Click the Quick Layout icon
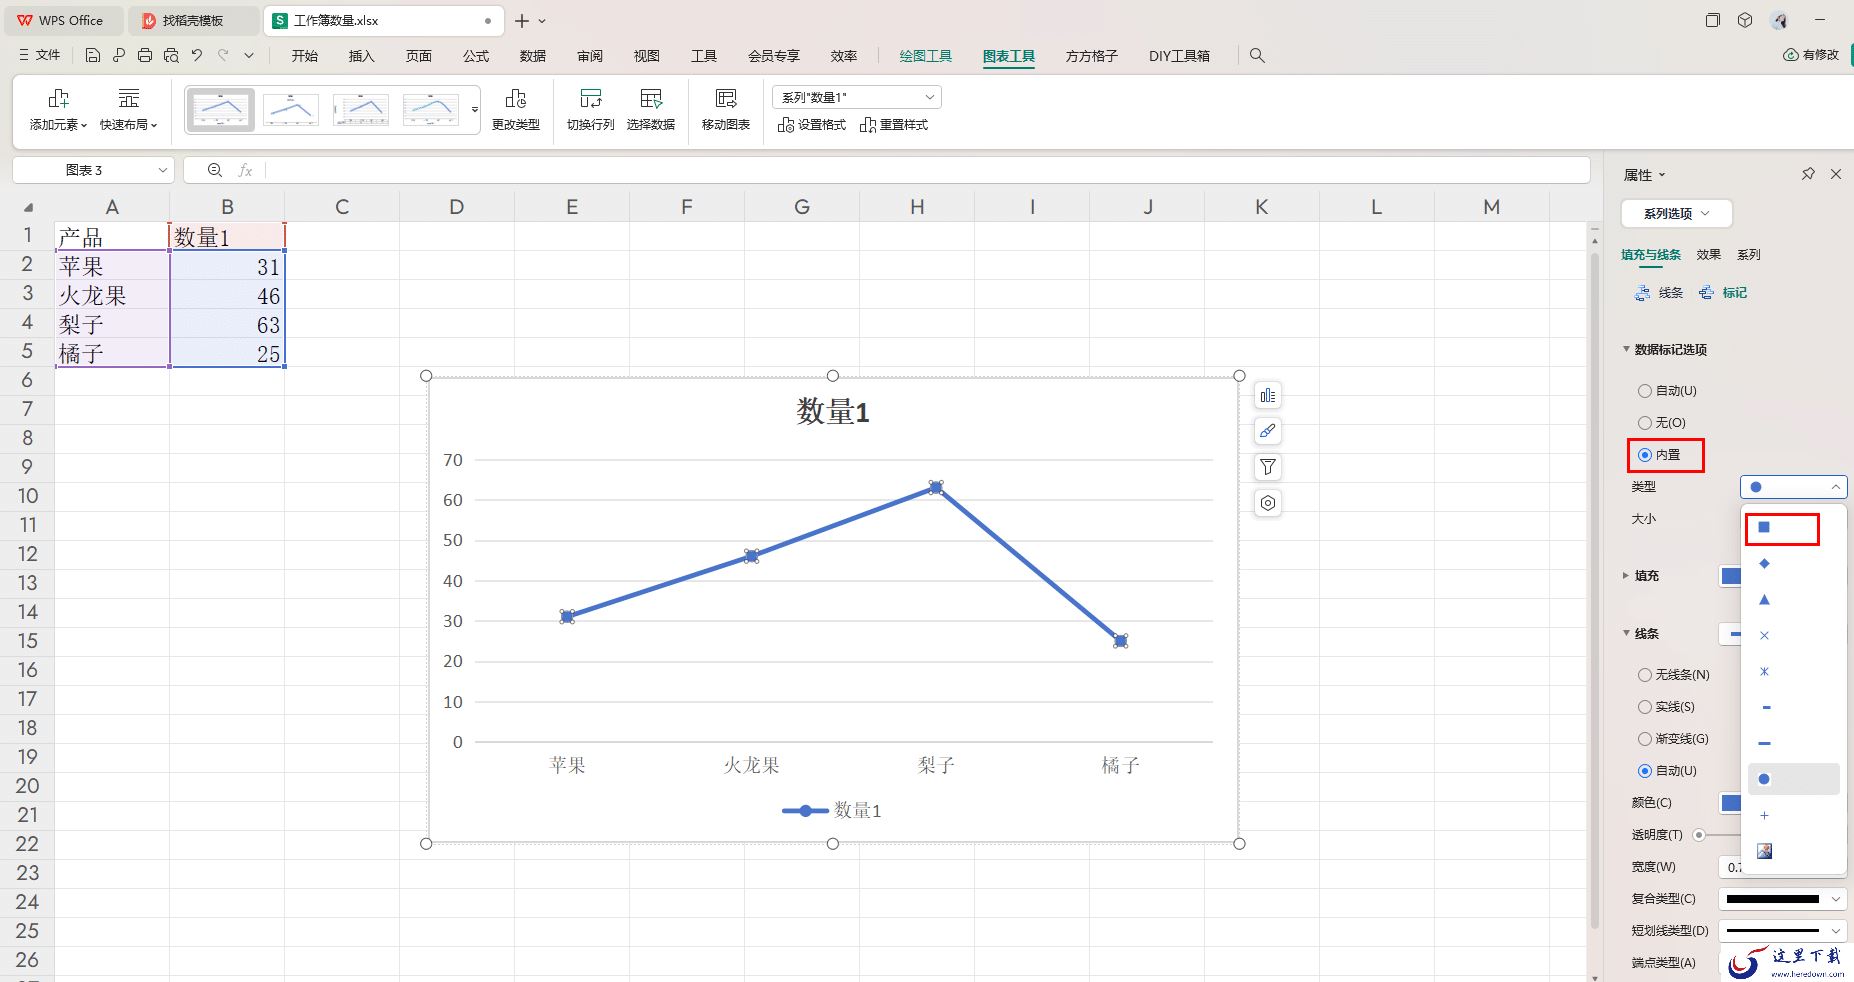Screen dimensions: 1854x982 (129, 98)
